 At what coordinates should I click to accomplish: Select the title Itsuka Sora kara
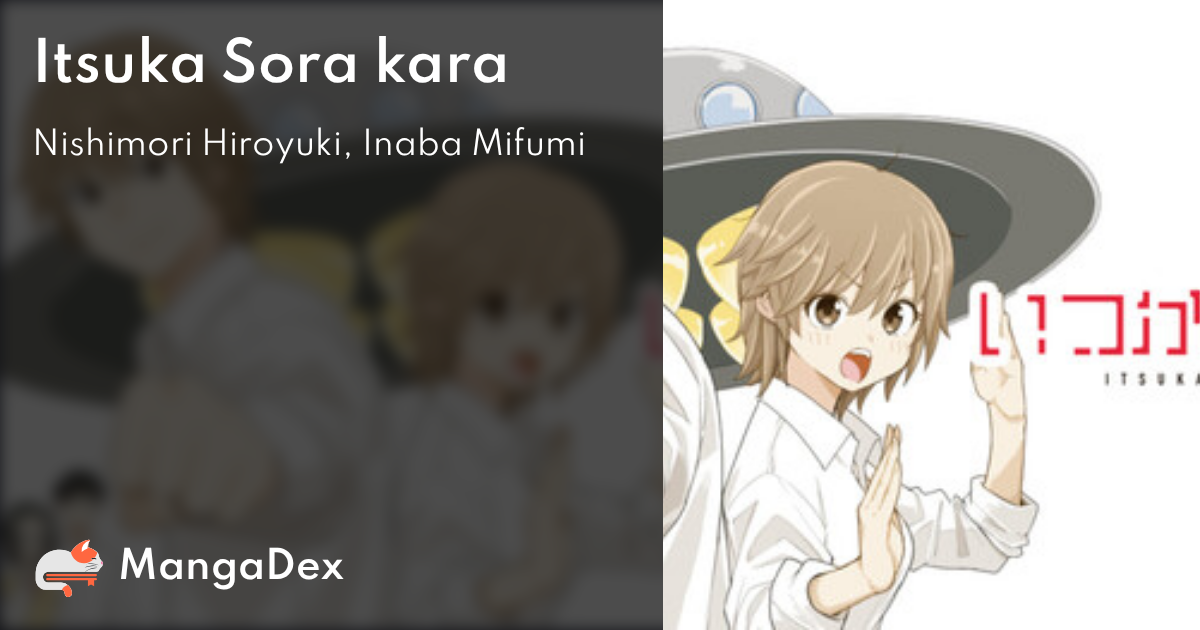point(271,64)
